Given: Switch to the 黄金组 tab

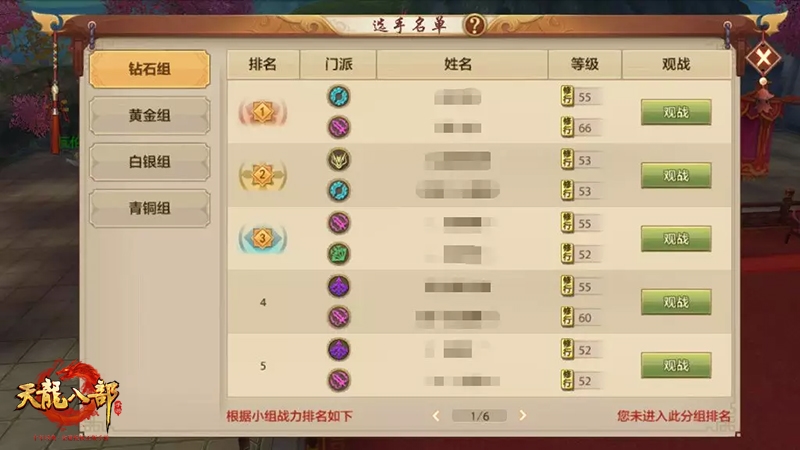Looking at the screenshot, I should pos(149,115).
